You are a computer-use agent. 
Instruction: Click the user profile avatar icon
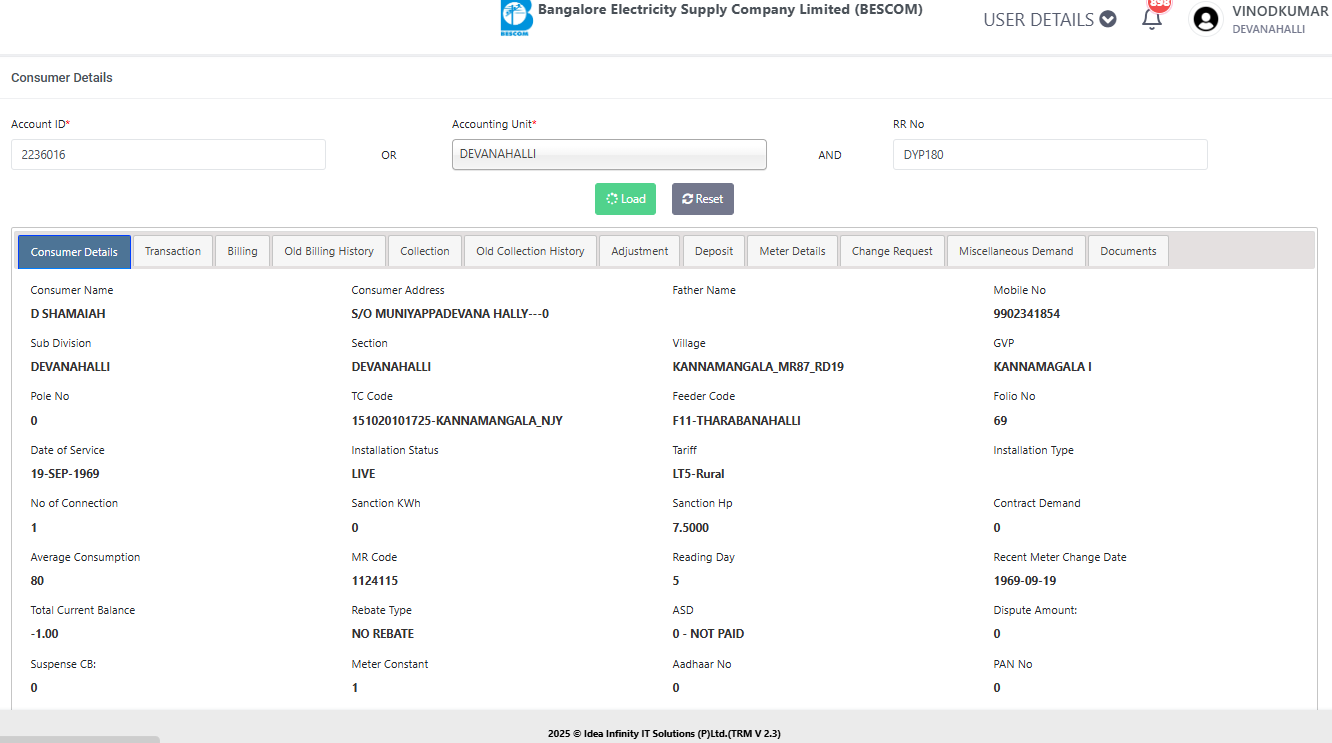click(x=1206, y=19)
